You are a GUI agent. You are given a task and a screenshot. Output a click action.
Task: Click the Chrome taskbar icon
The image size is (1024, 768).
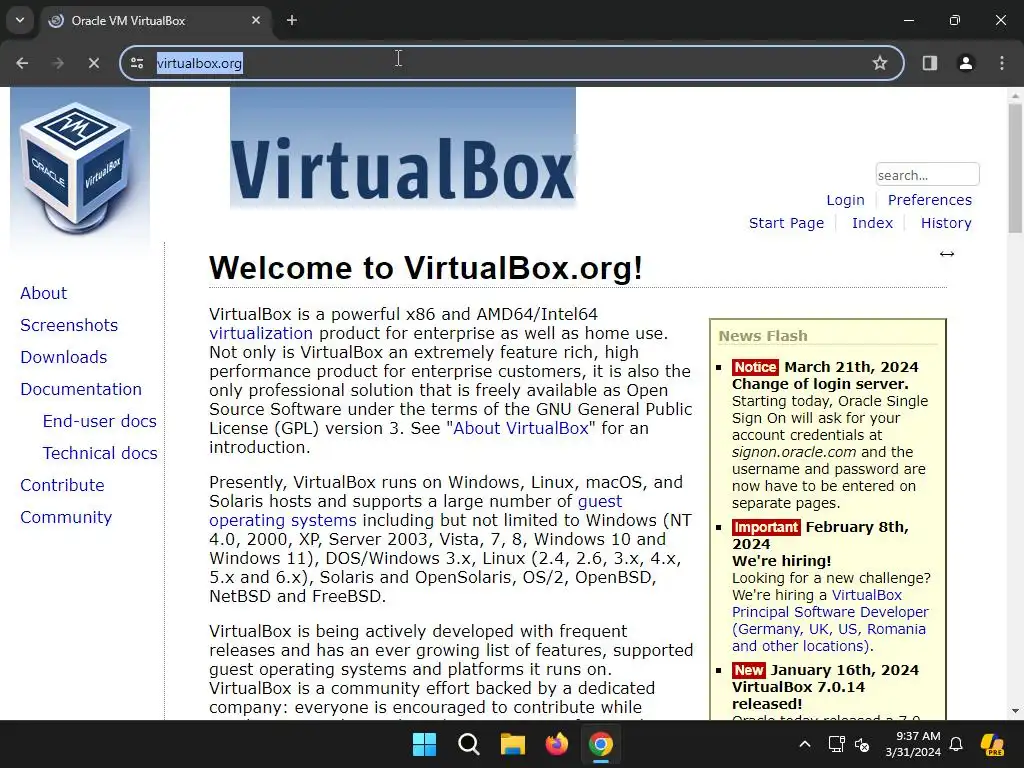pos(601,744)
